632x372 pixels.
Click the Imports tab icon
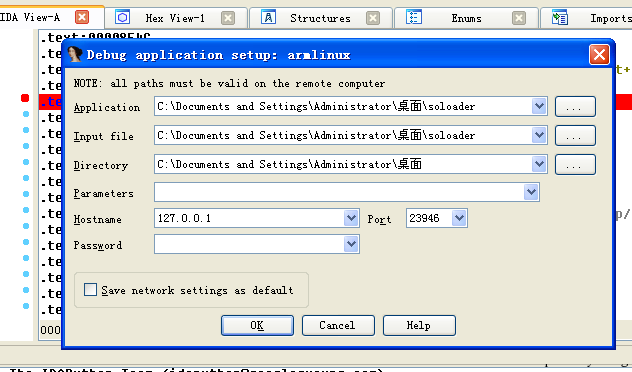[560, 18]
